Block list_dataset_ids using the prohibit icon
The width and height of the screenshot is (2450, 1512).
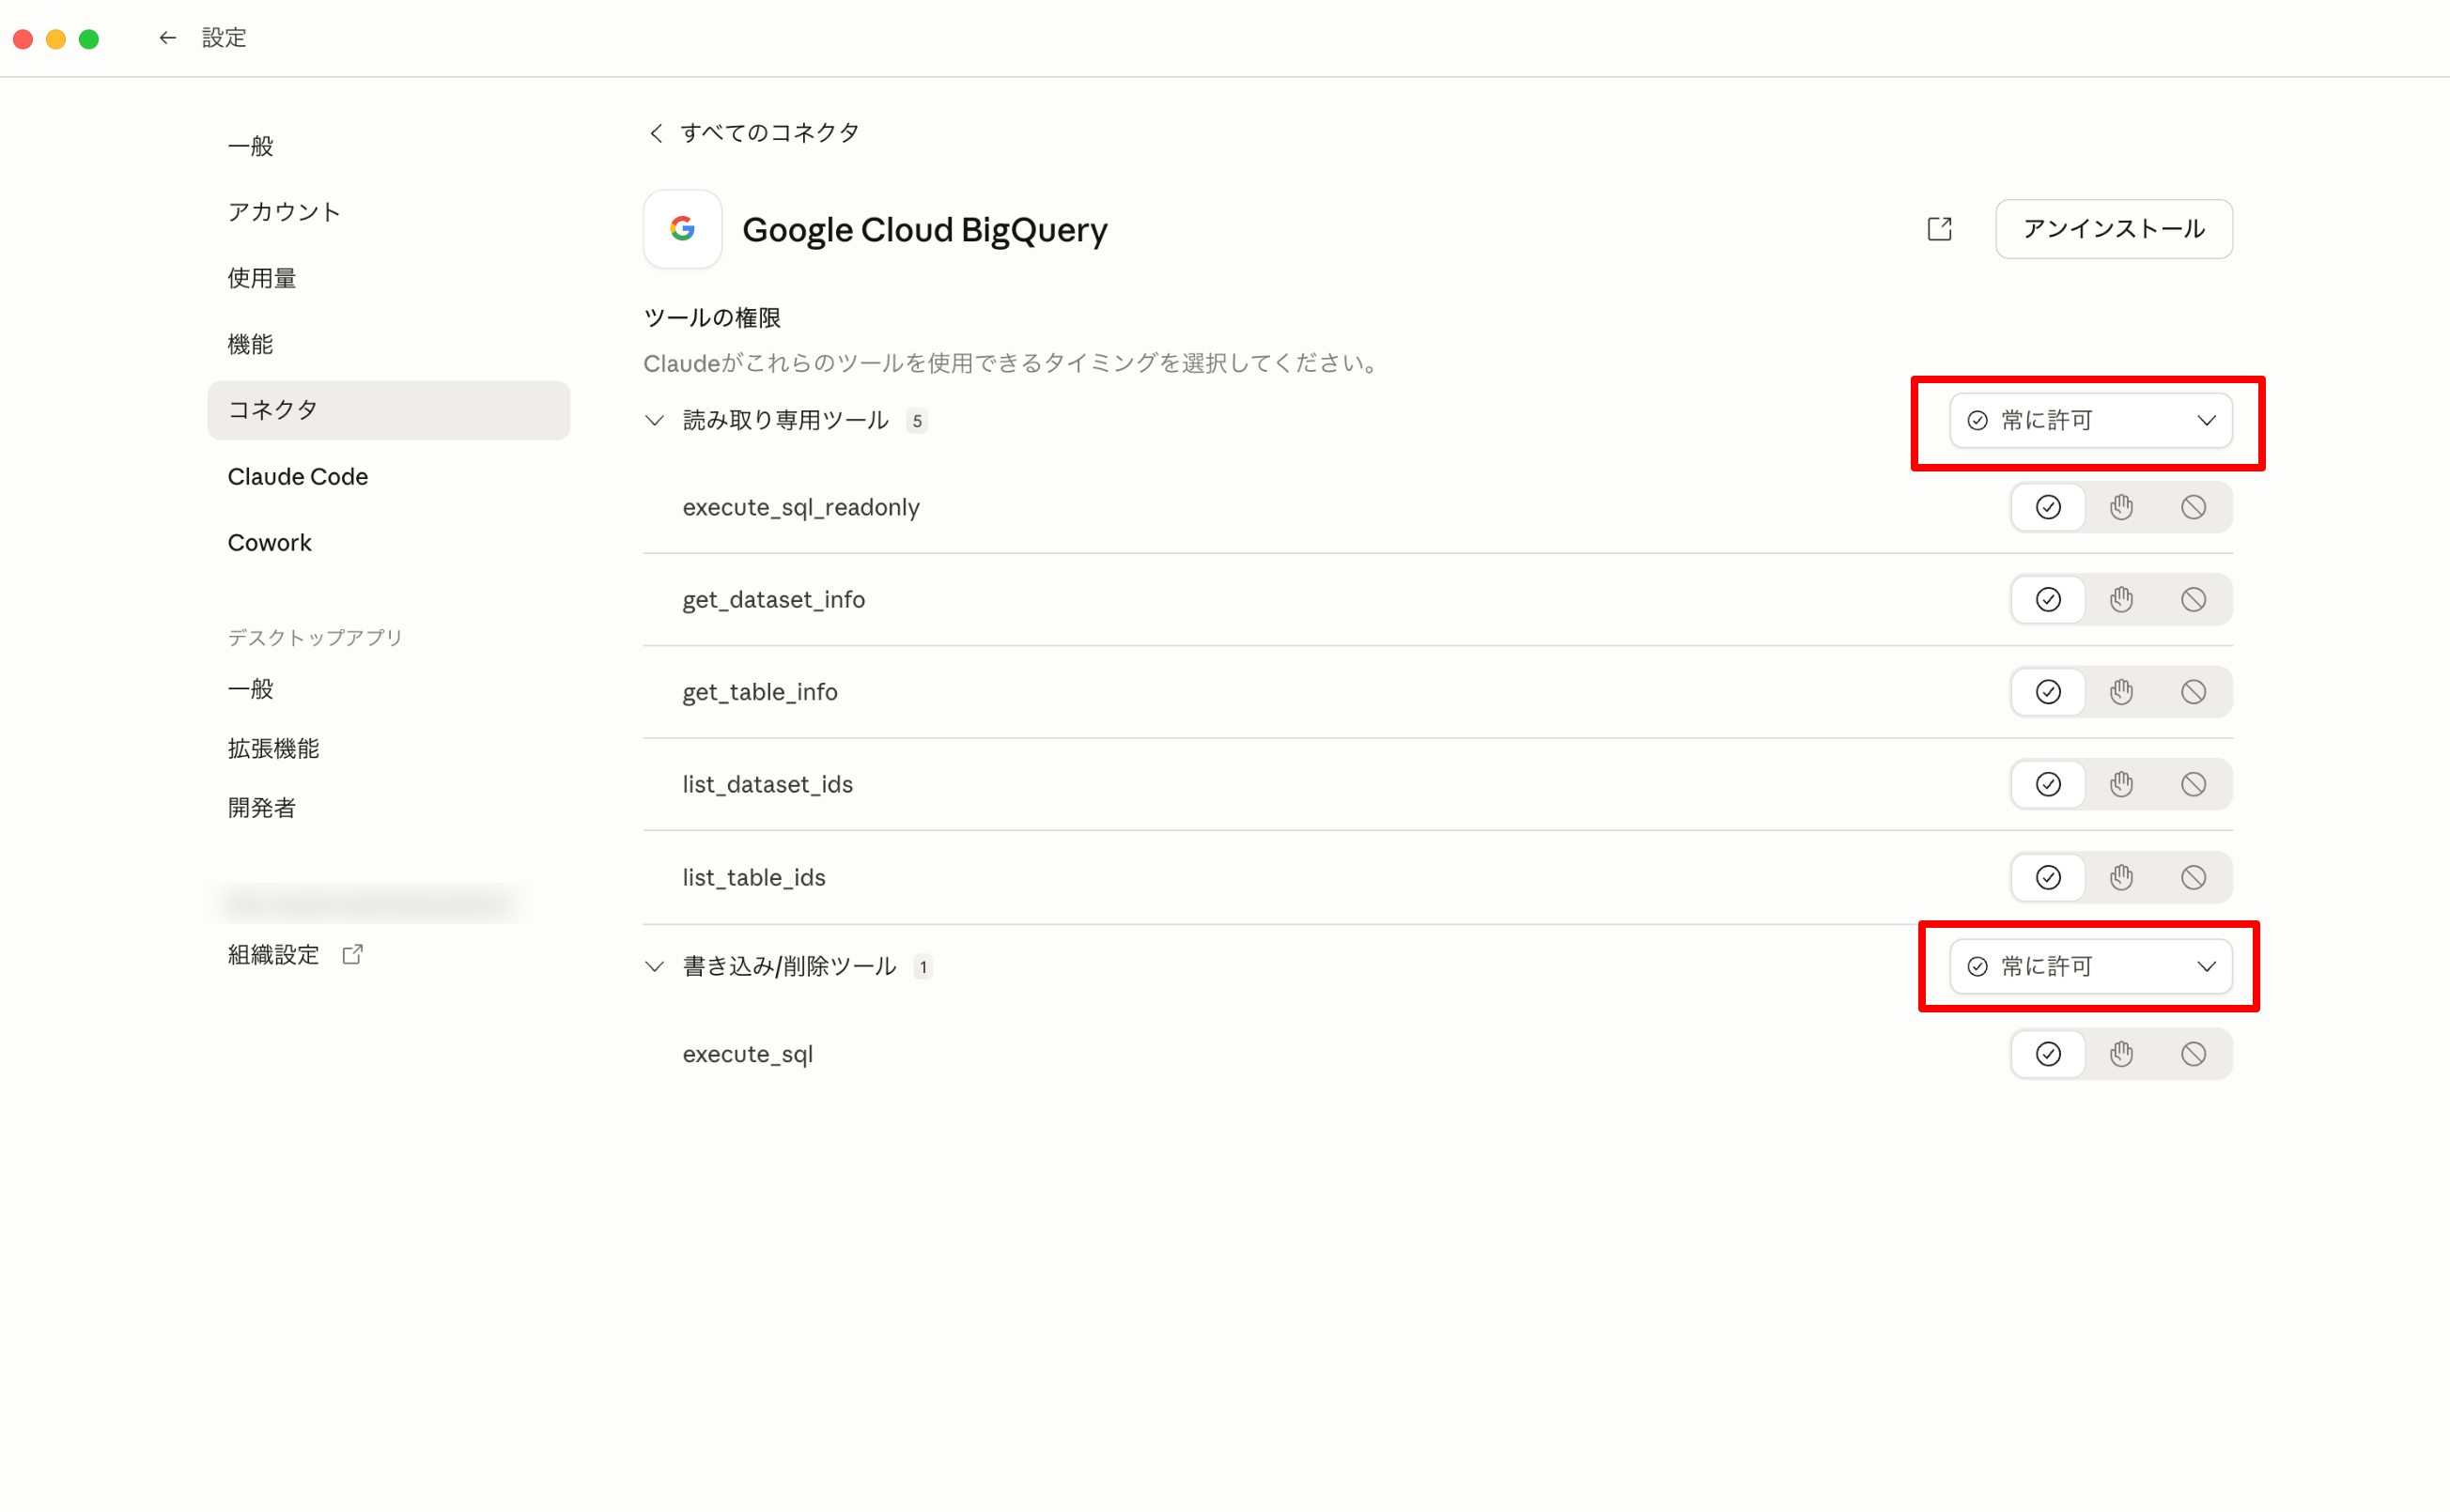[2193, 784]
